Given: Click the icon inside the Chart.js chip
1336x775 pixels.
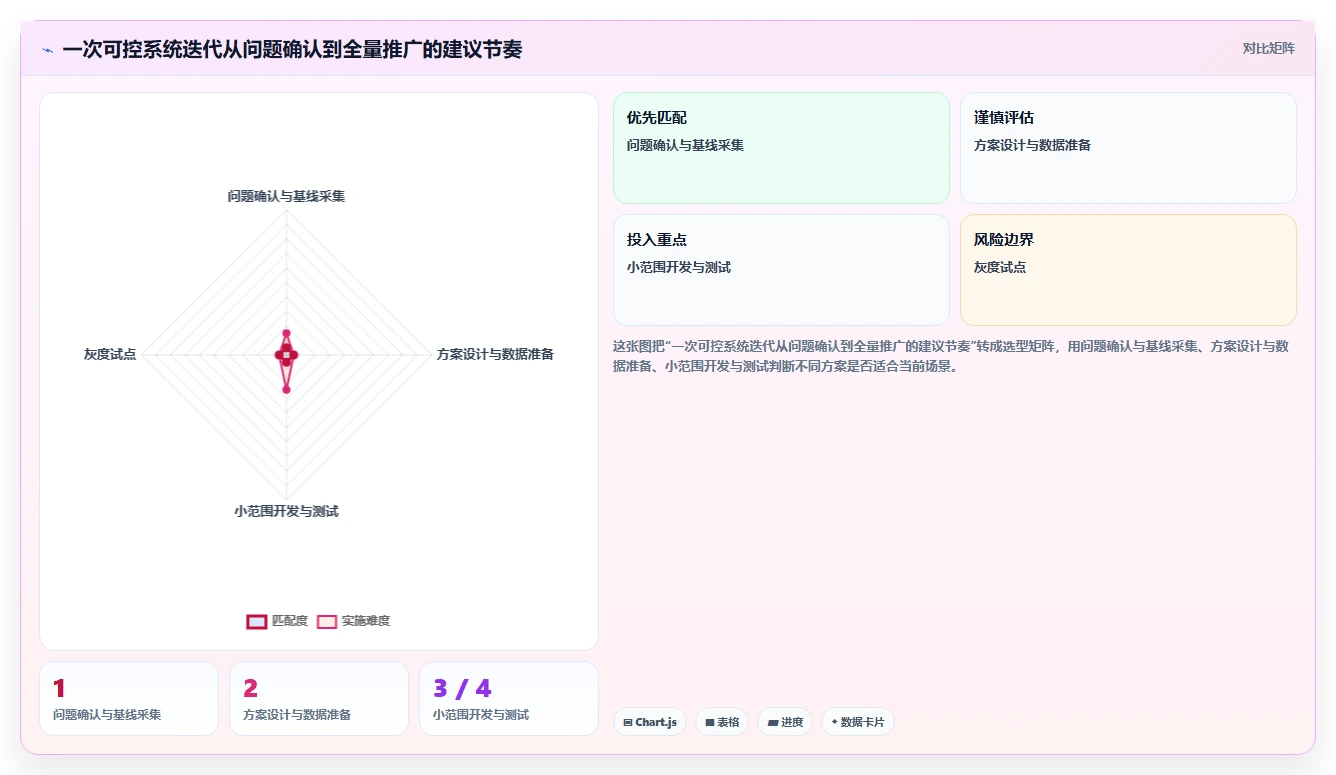Looking at the screenshot, I should (628, 722).
